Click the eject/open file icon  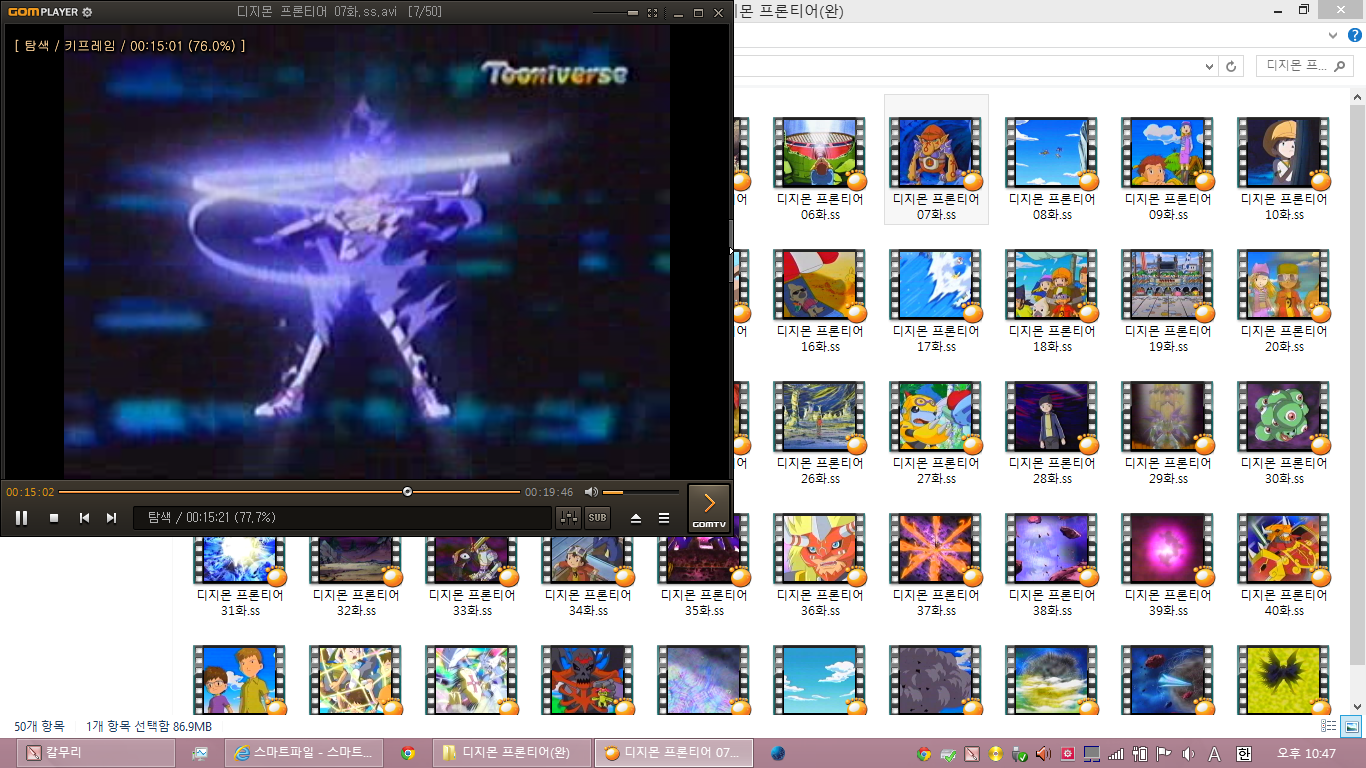click(x=636, y=518)
